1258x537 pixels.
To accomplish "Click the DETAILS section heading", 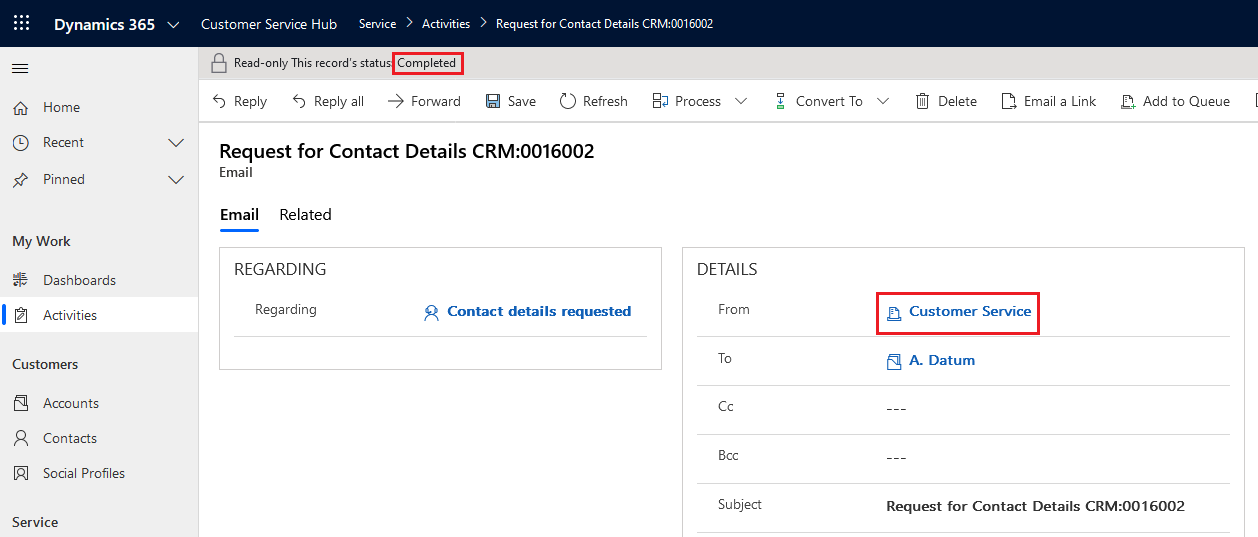I will click(727, 269).
